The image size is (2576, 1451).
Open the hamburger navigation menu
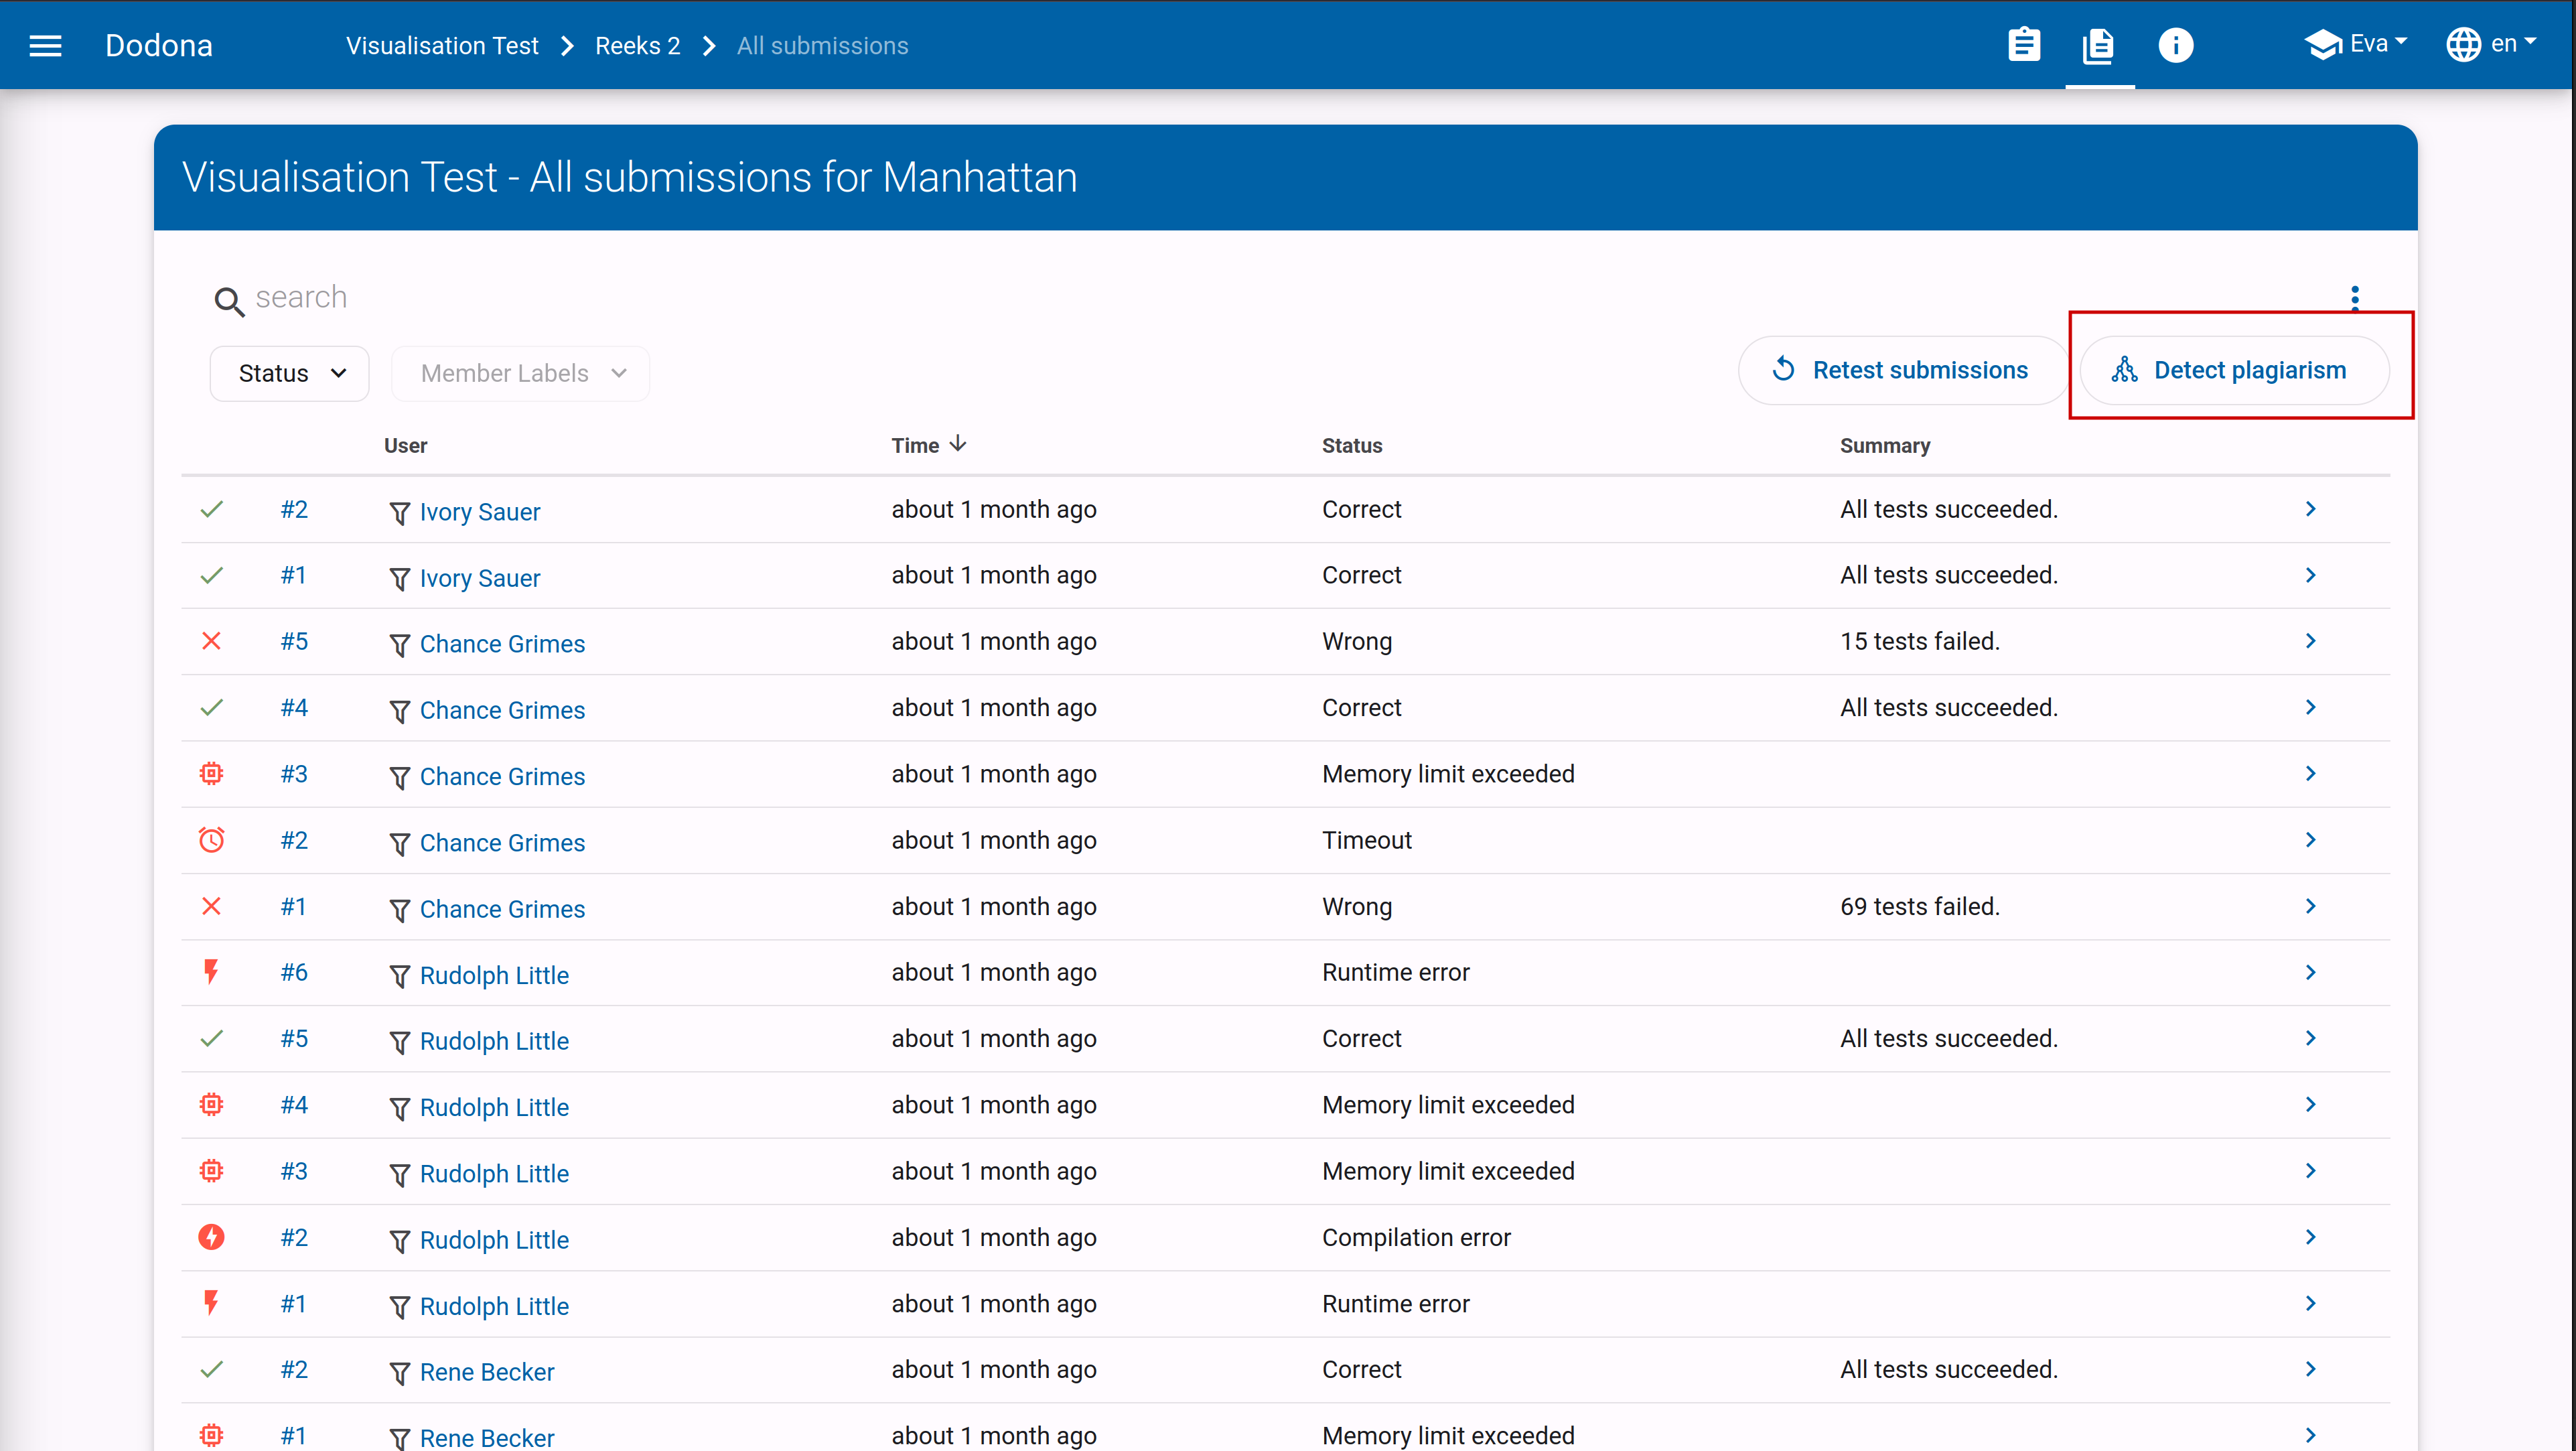point(45,45)
